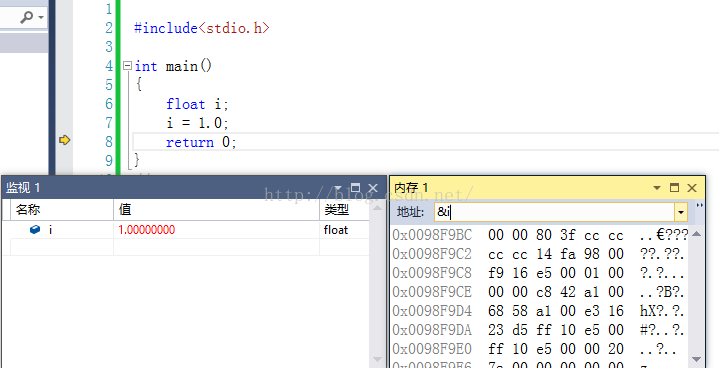719x368 pixels.
Task: Click the 名称 column header
Action: 61,210
